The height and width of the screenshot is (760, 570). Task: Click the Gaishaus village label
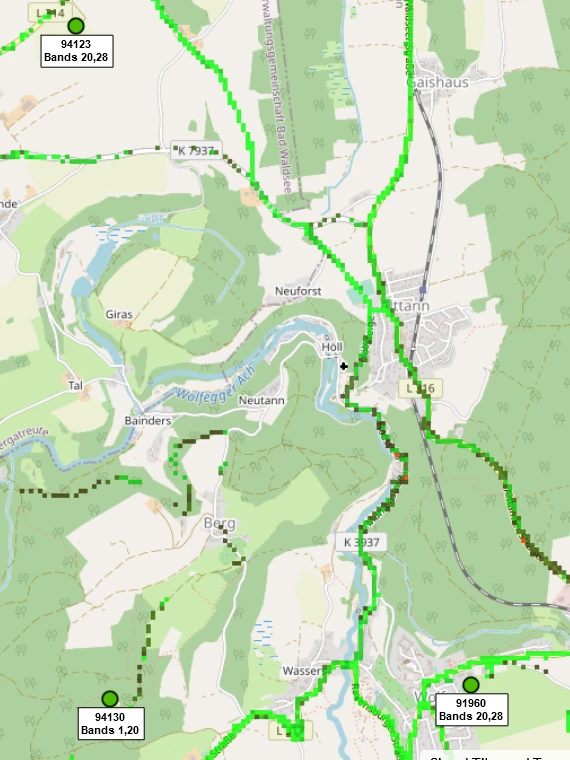438,82
